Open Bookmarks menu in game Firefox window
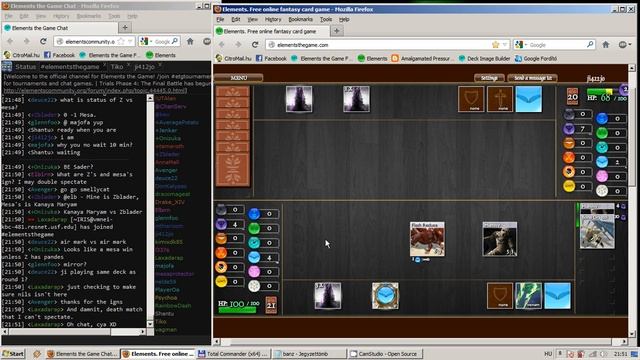Screen dimensions: 640x360 pyautogui.click(x=300, y=19)
